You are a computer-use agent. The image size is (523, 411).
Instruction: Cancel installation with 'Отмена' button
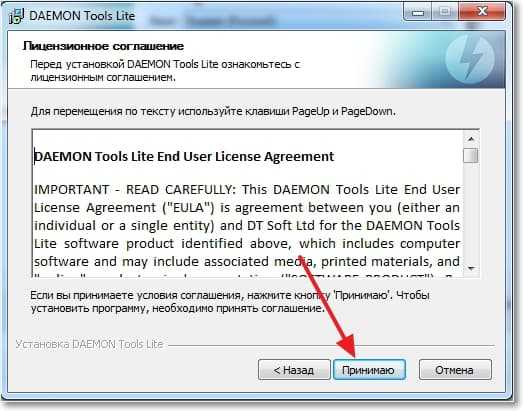coord(455,370)
